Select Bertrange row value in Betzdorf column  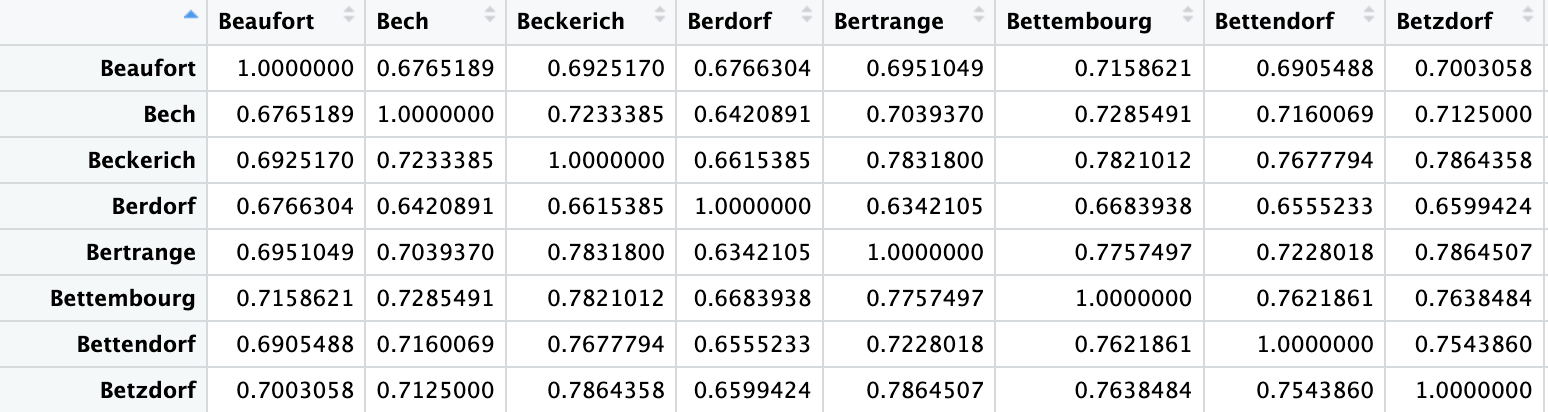click(1473, 252)
